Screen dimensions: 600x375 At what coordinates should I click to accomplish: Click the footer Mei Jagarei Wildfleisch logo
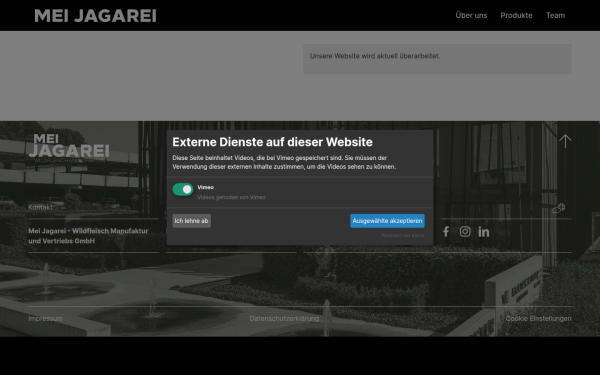point(69,148)
